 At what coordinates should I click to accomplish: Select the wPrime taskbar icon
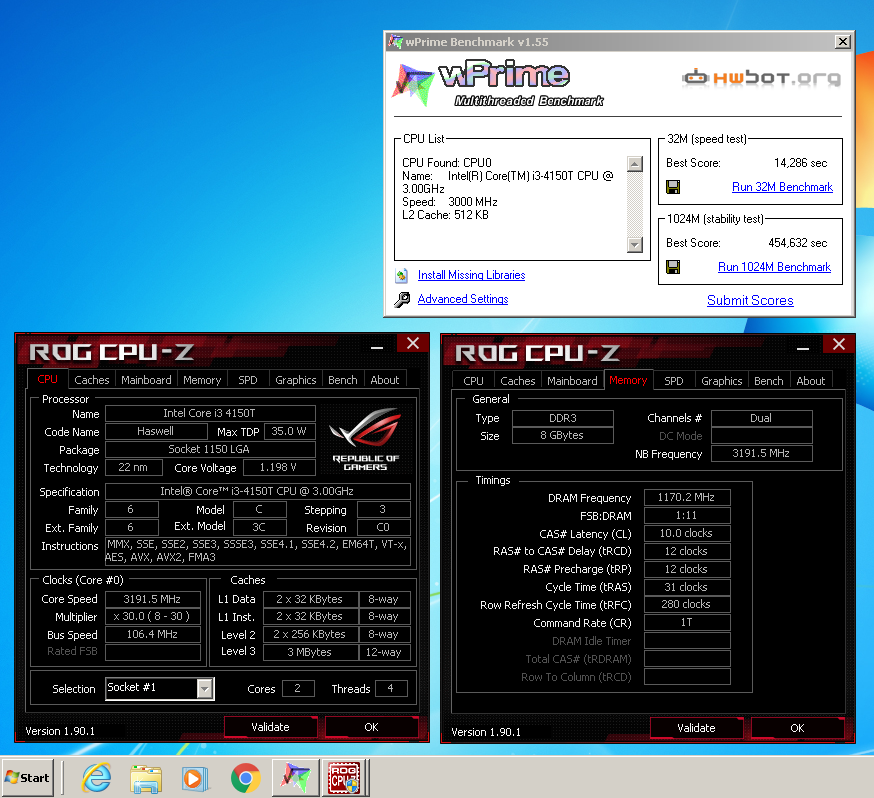coord(295,777)
